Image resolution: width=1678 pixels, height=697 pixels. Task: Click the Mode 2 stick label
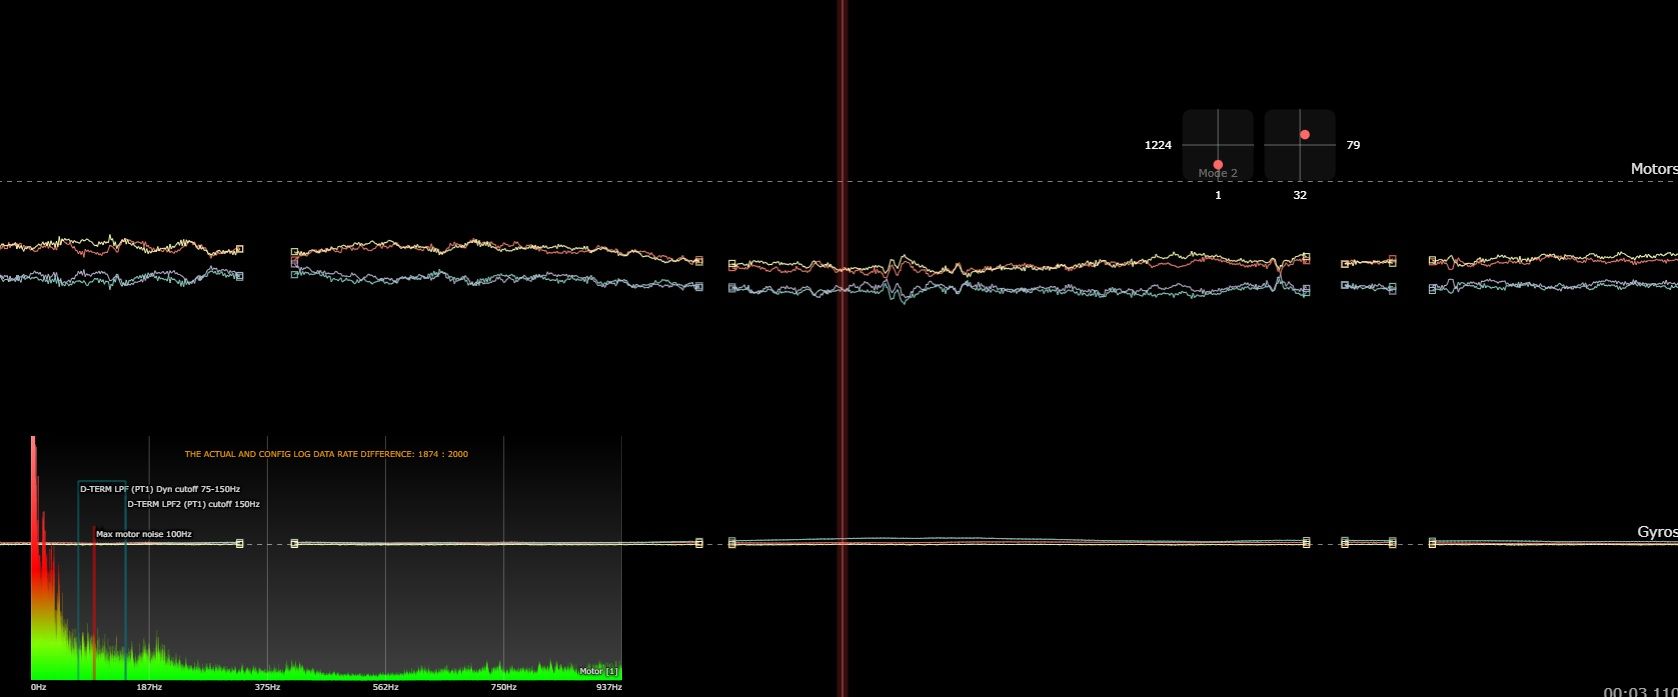click(x=1217, y=174)
